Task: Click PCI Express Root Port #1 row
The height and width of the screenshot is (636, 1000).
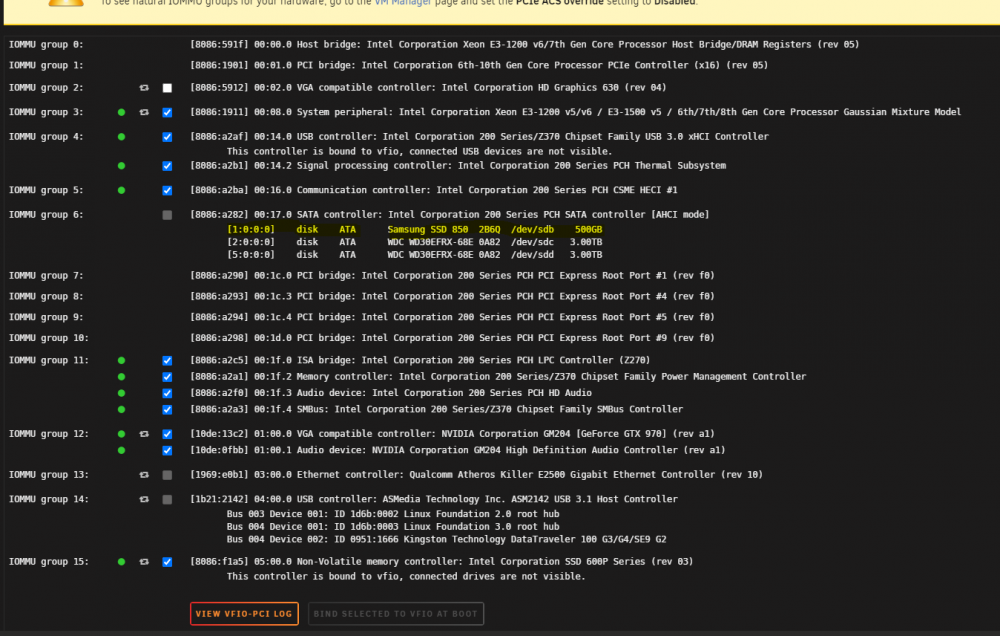Action: (452, 276)
